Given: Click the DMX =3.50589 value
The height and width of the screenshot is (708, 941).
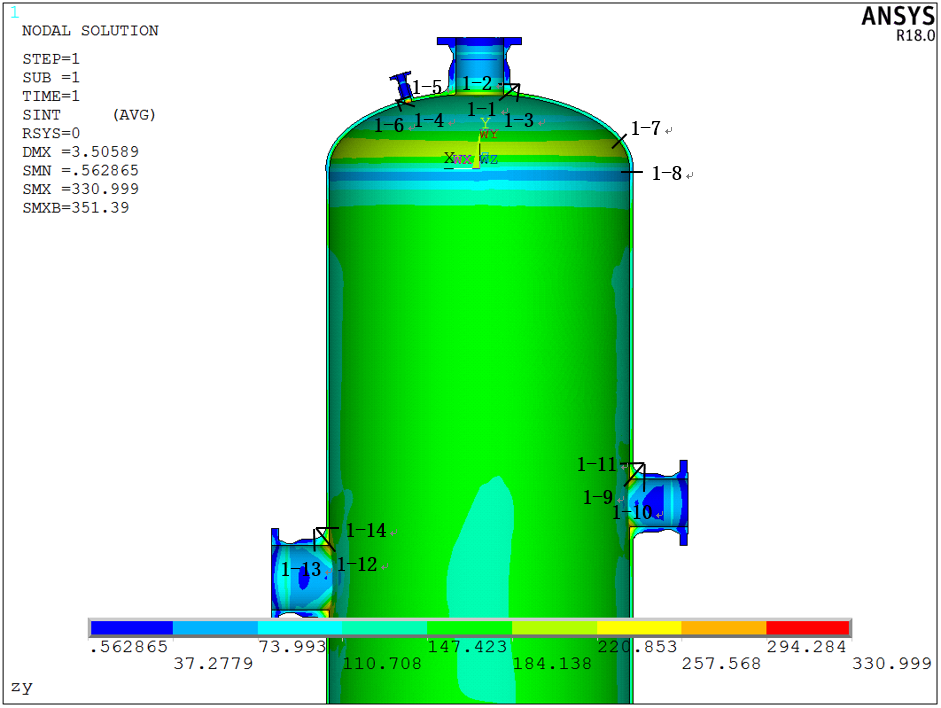Looking at the screenshot, I should [x=80, y=152].
